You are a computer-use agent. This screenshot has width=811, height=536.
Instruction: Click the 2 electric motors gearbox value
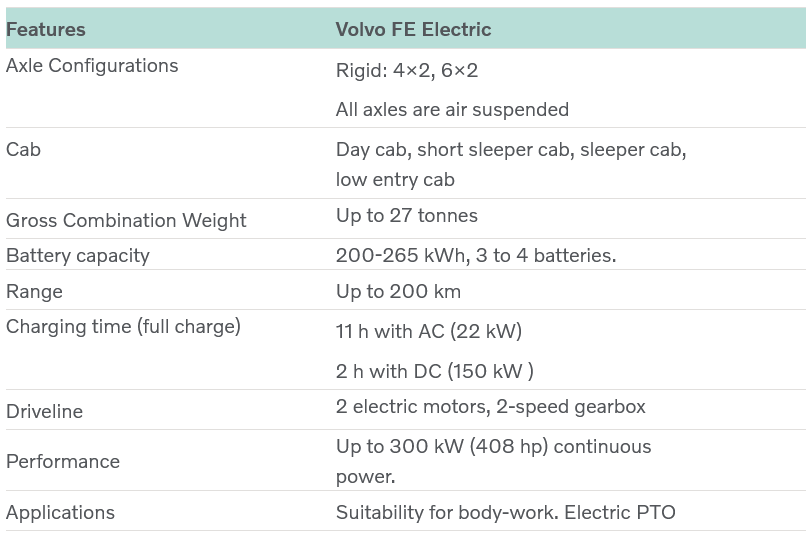point(490,407)
